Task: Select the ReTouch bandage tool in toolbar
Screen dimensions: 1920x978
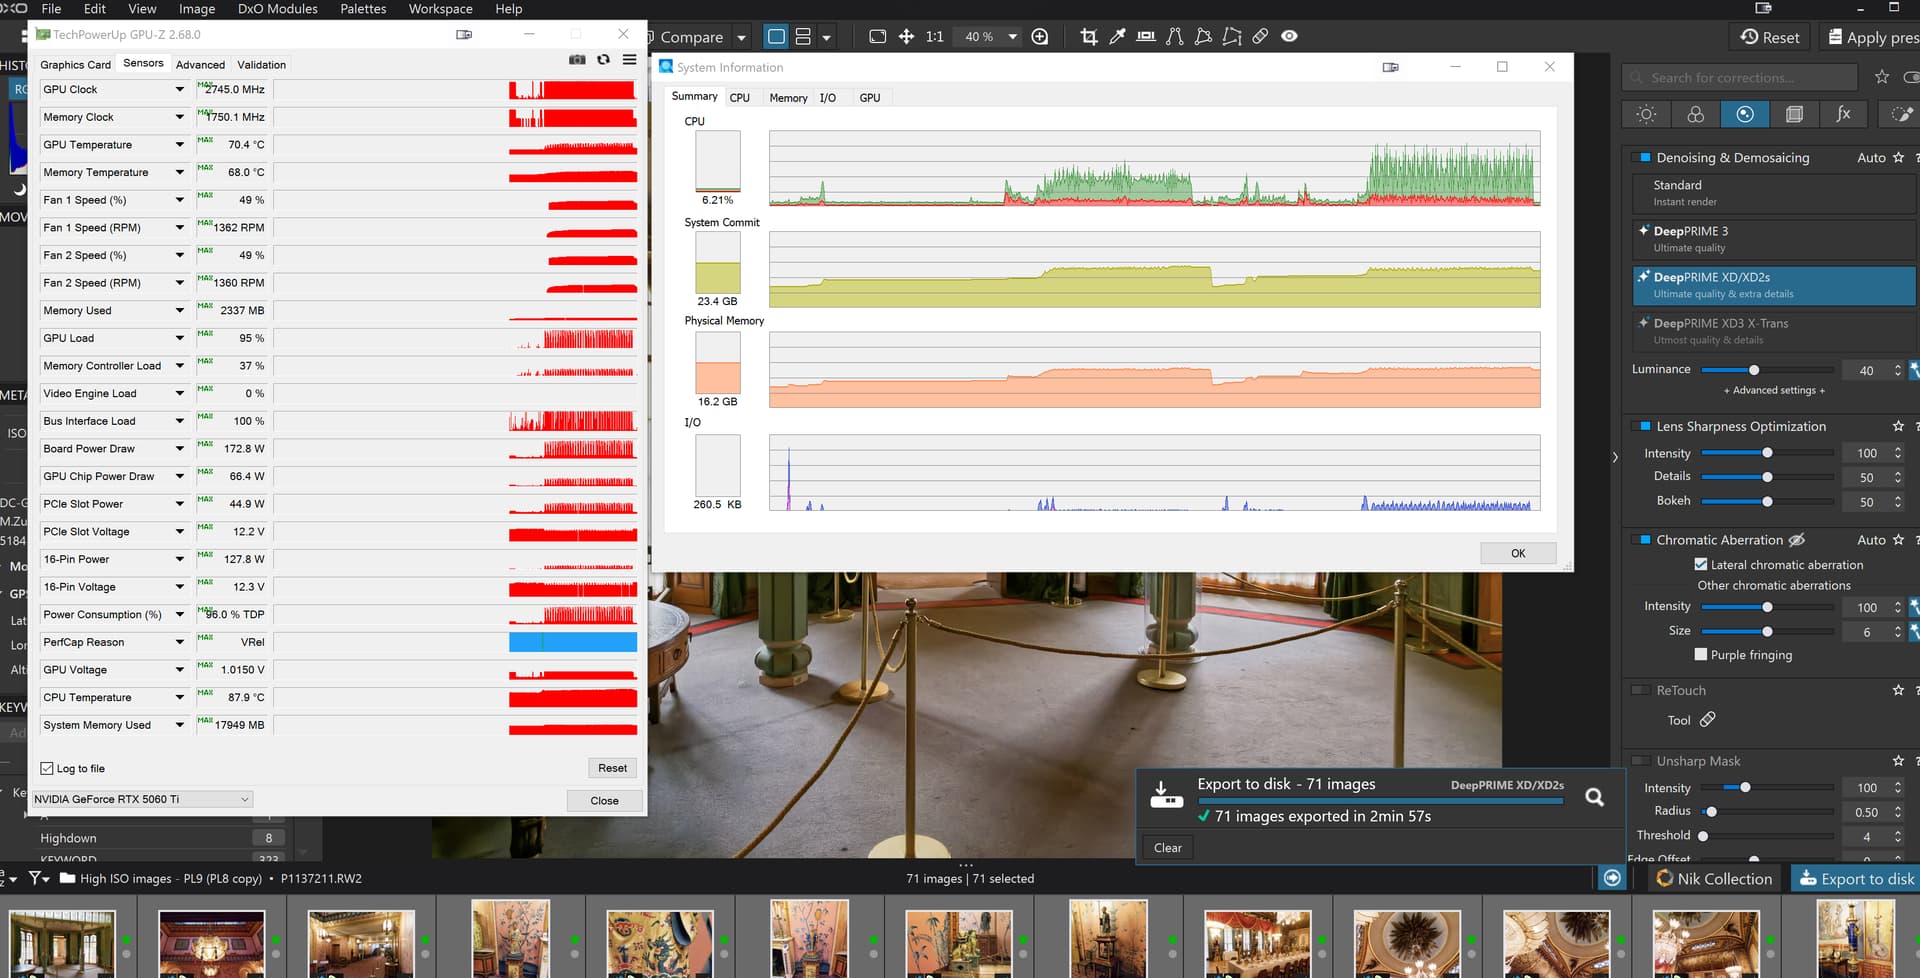Action: coord(1260,37)
